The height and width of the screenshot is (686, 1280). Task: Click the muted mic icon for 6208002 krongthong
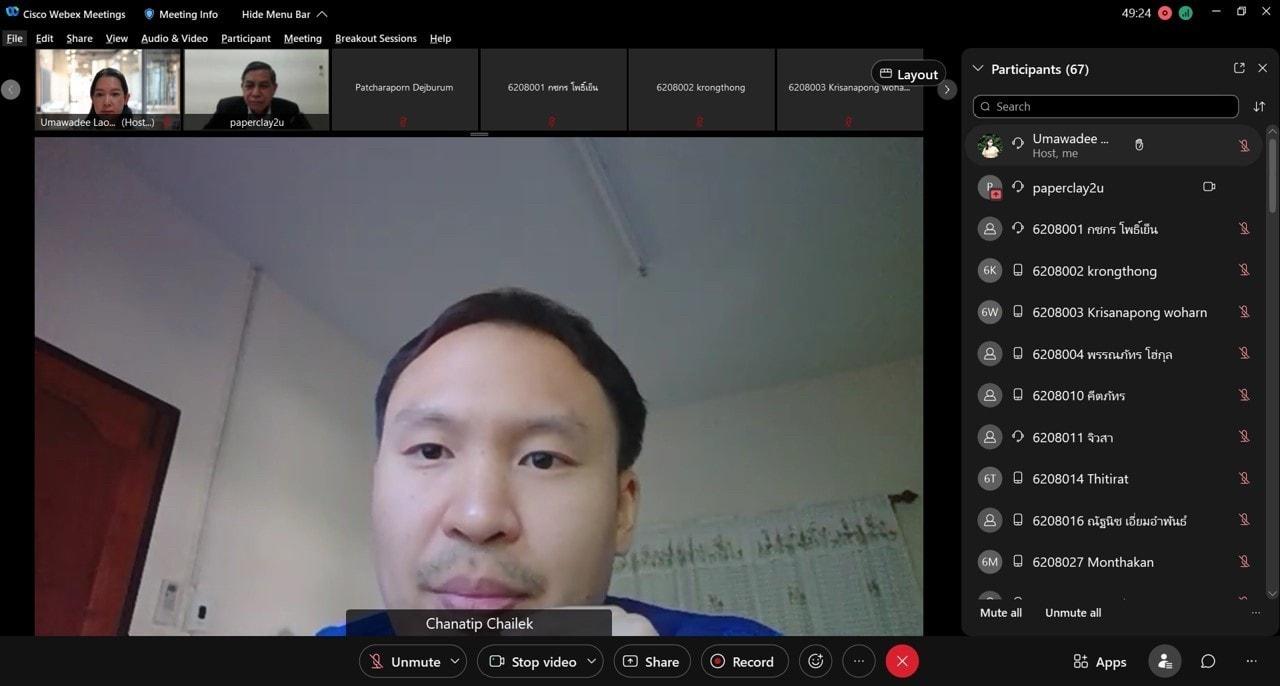coord(1244,270)
